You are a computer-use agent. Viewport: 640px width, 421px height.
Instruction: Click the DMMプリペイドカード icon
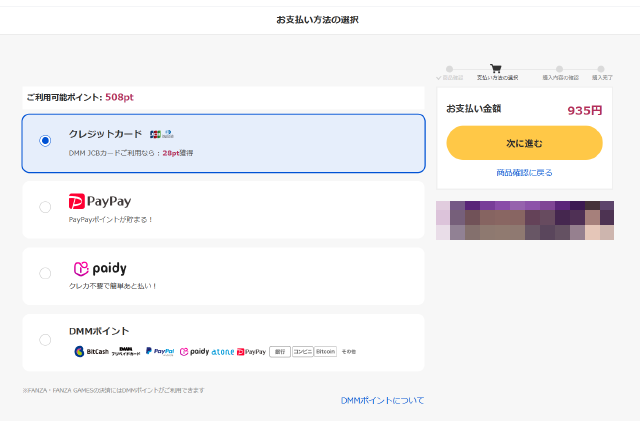[x=126, y=352]
